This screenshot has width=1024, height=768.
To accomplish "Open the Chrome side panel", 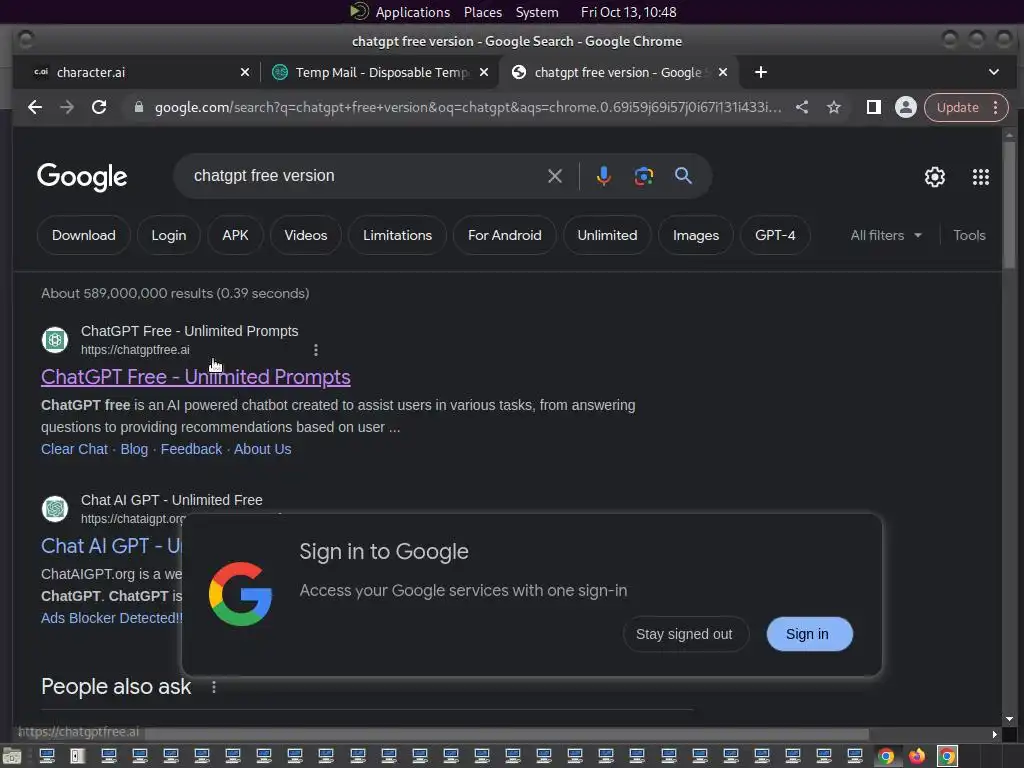I will tap(874, 107).
